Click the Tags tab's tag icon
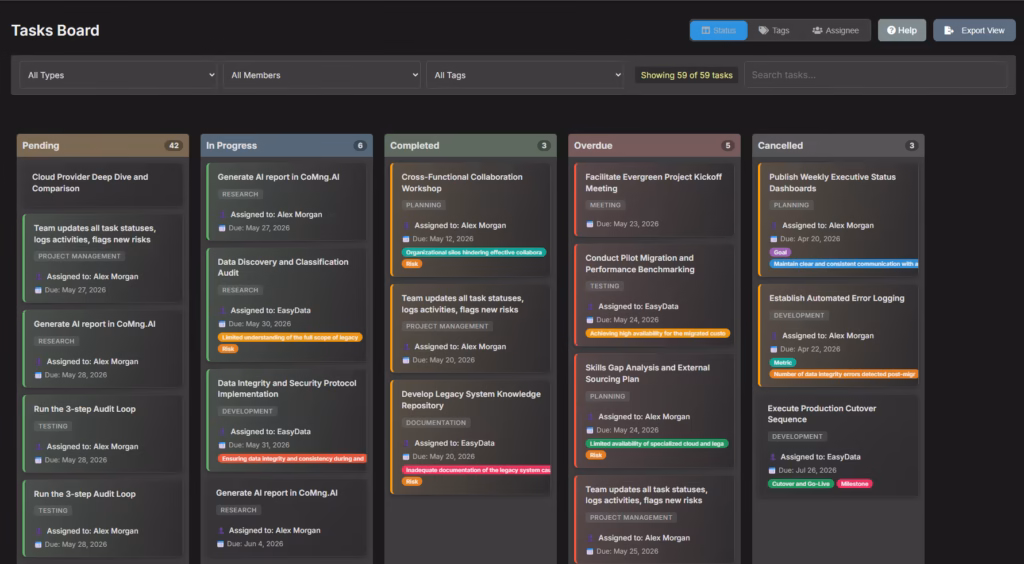 tap(763, 31)
